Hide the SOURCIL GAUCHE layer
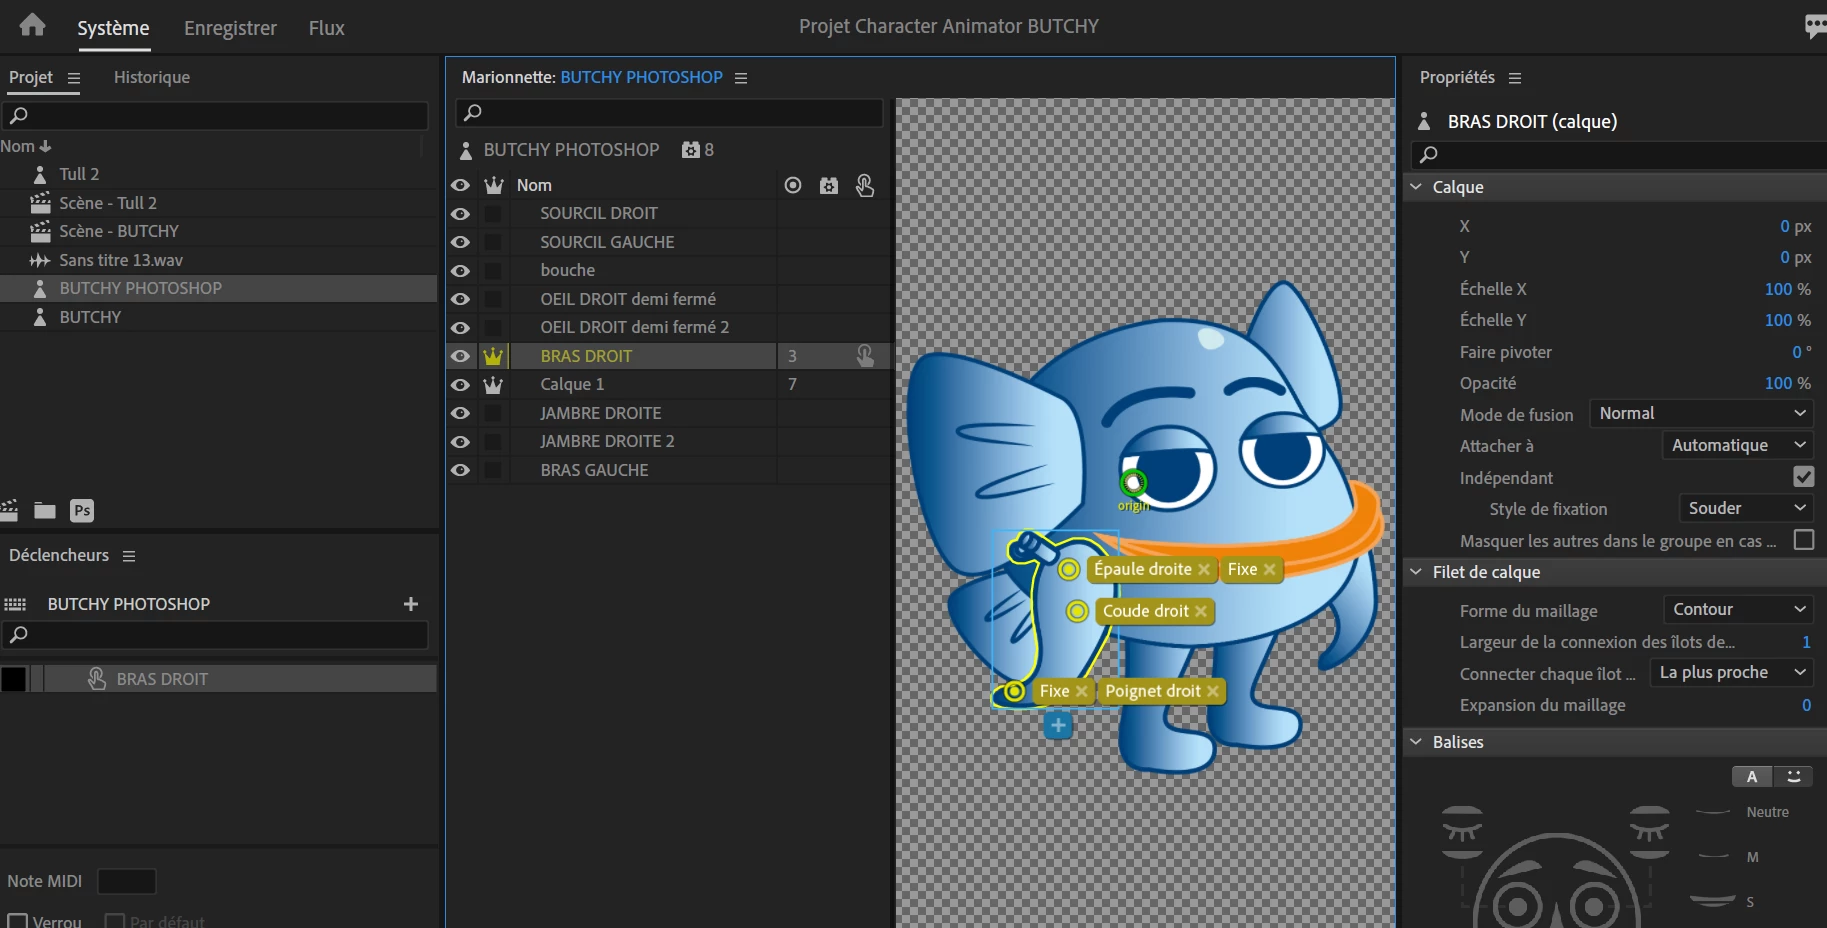1827x928 pixels. [x=460, y=242]
